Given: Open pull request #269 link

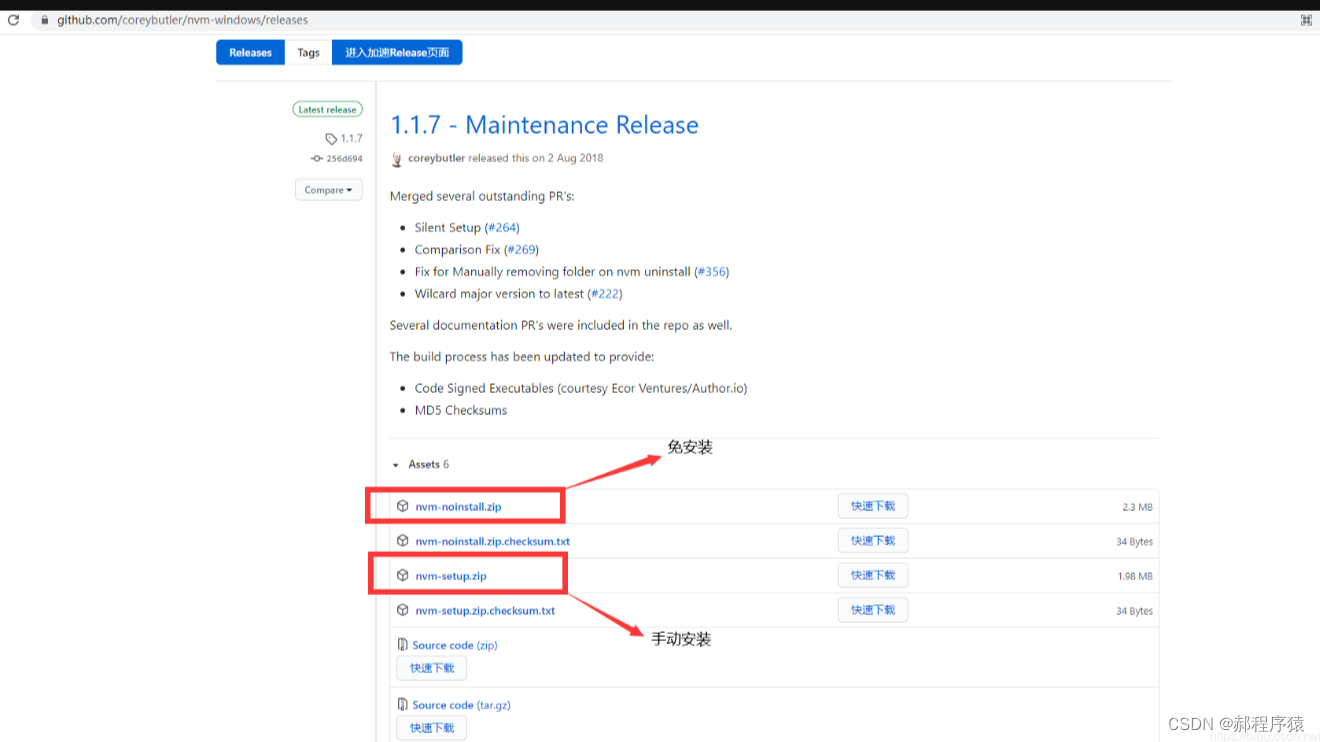Looking at the screenshot, I should (522, 250).
